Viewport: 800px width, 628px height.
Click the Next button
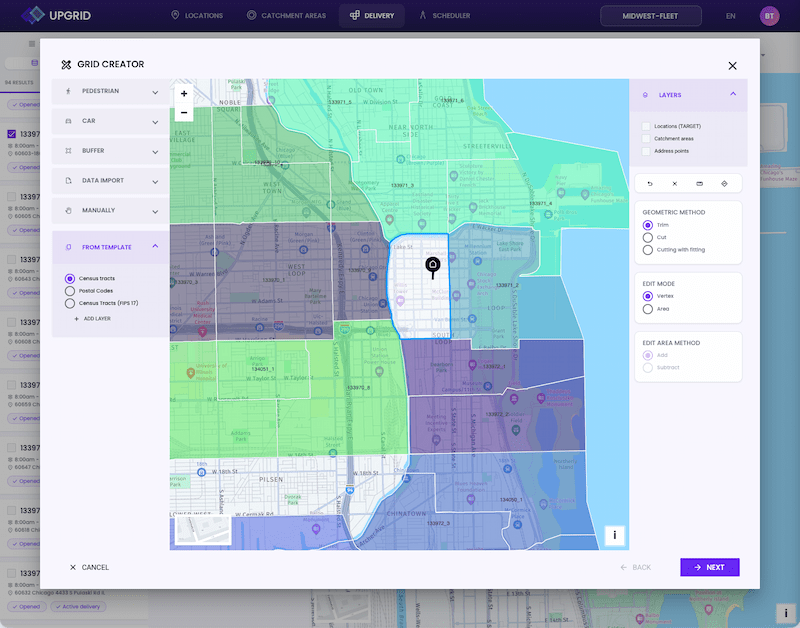click(x=710, y=567)
